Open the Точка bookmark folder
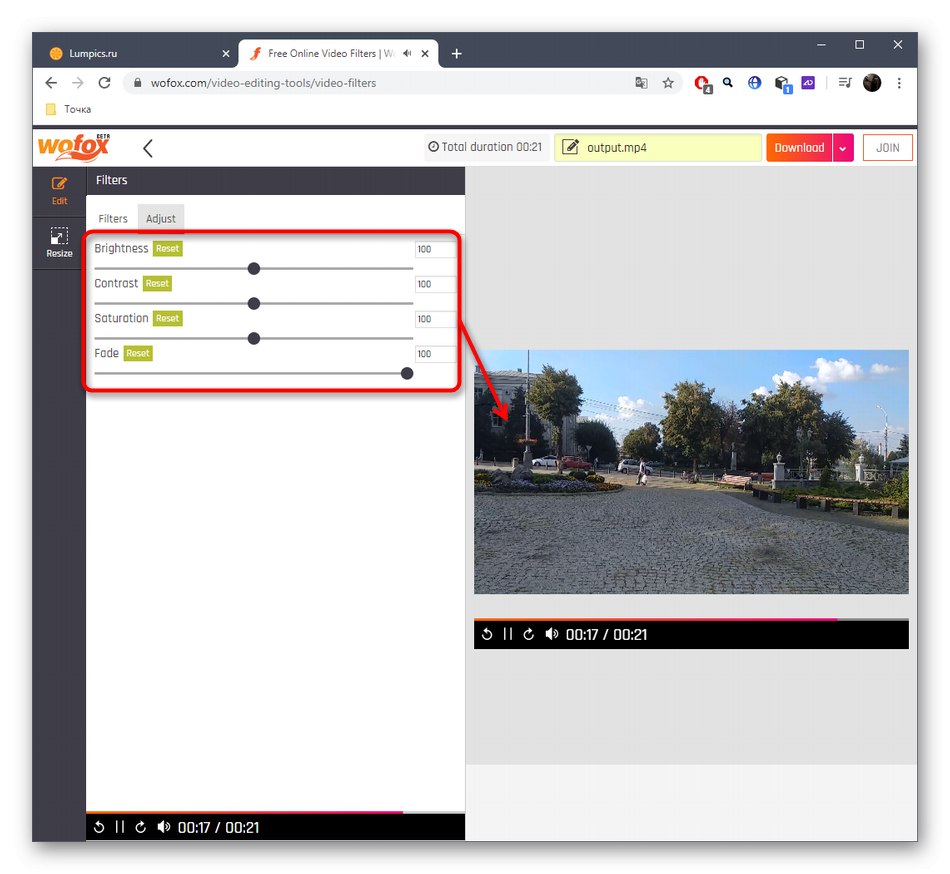The width and height of the screenshot is (950, 874). (68, 109)
